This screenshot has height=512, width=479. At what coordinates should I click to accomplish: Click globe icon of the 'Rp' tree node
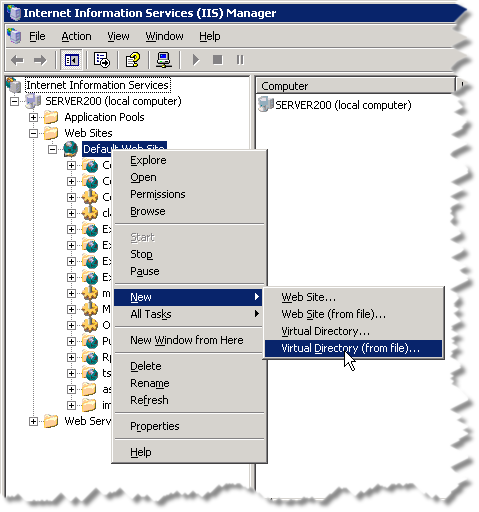(x=90, y=357)
